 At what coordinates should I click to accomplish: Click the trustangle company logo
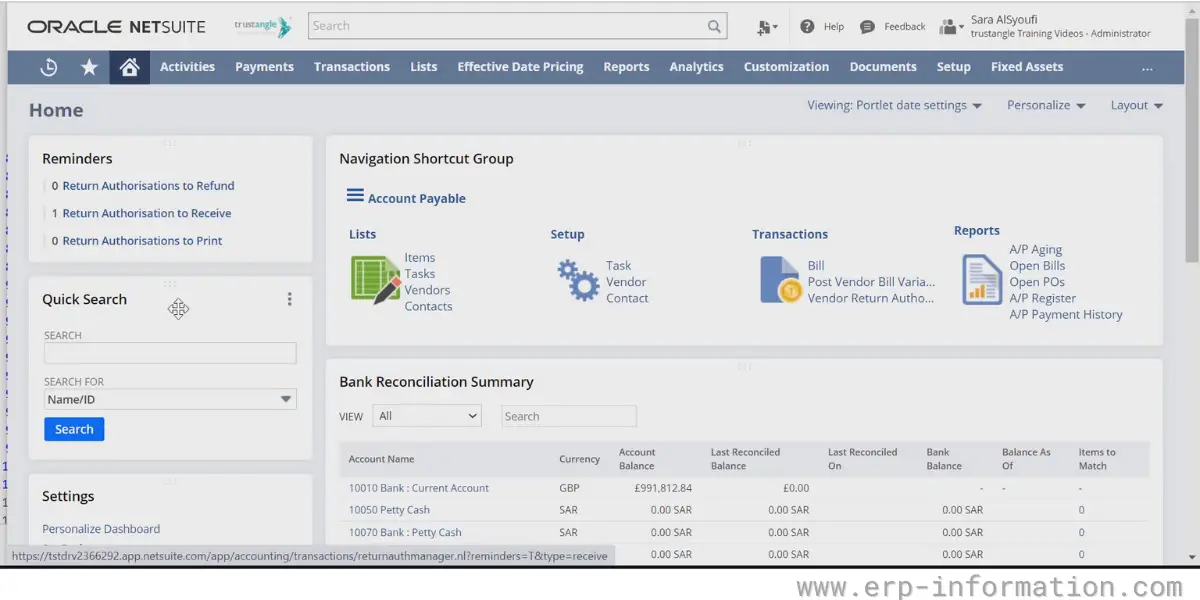tap(263, 27)
